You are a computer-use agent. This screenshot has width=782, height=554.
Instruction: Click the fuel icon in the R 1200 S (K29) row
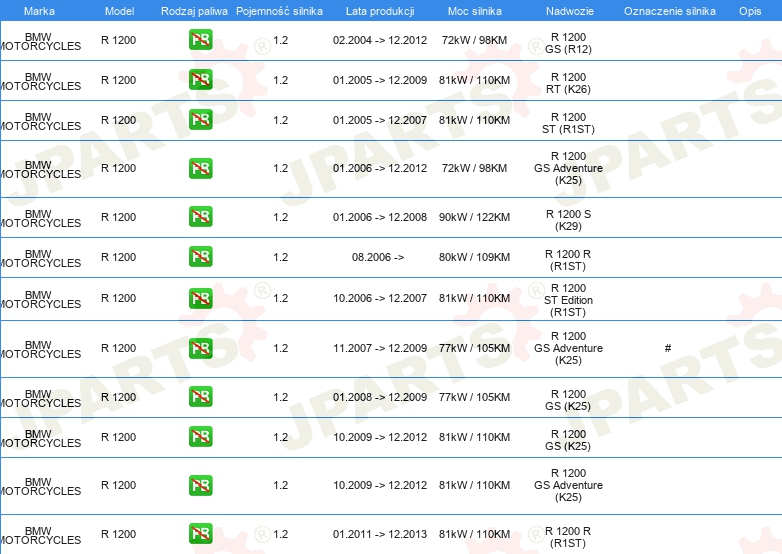pyautogui.click(x=200, y=217)
